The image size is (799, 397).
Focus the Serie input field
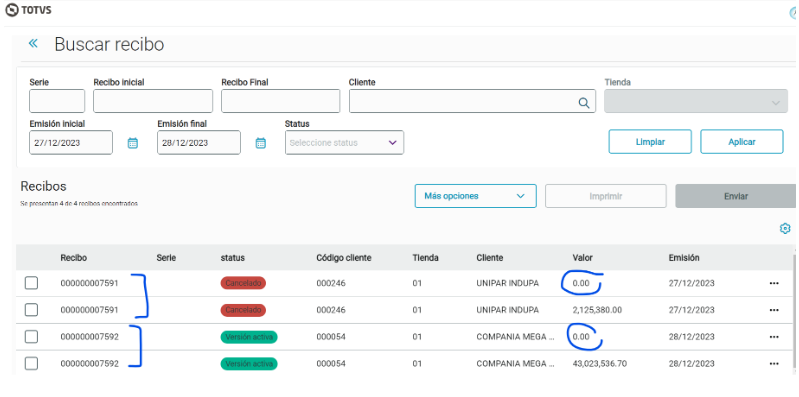click(x=57, y=101)
